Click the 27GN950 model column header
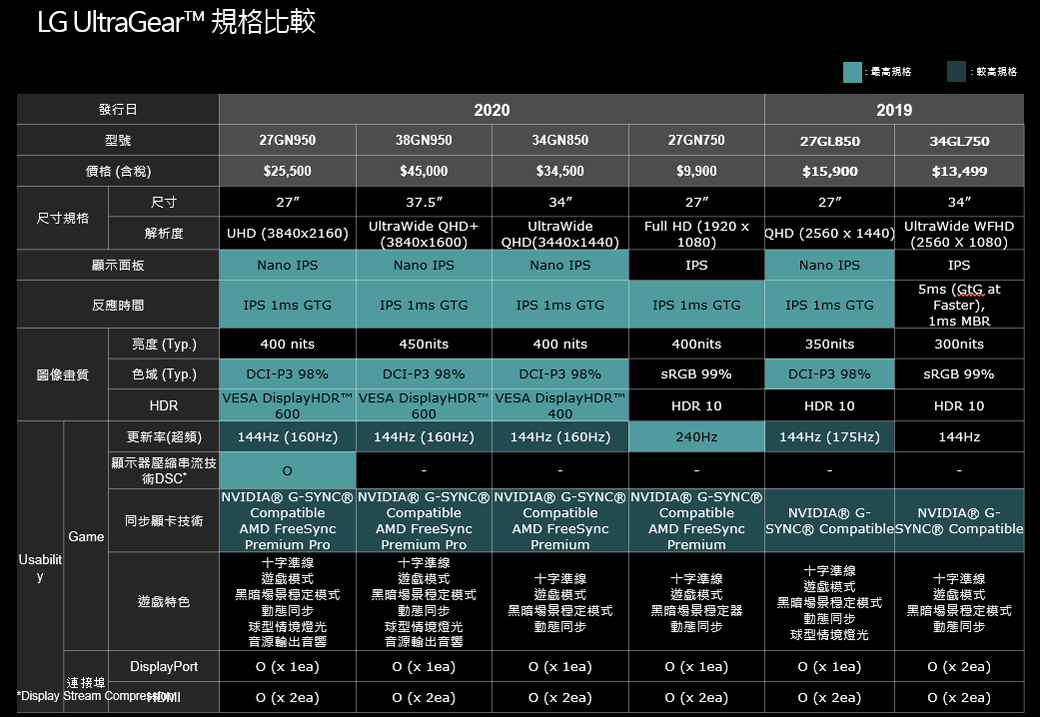 click(287, 141)
